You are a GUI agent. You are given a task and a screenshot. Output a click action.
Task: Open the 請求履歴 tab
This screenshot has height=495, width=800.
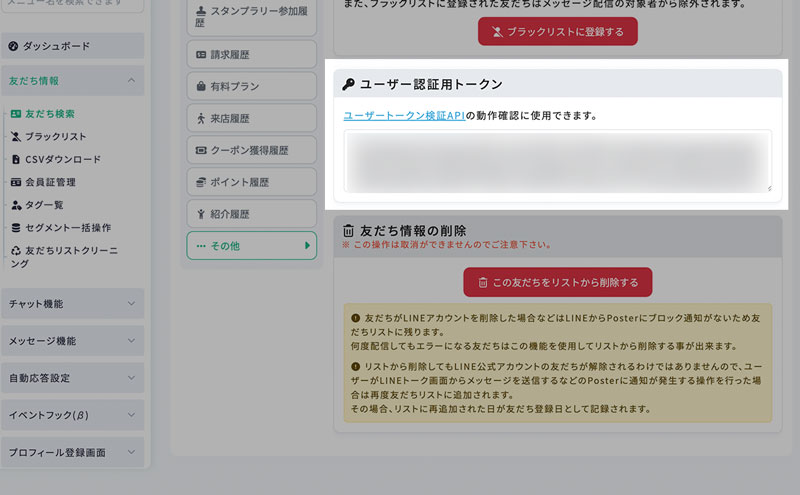click(251, 54)
